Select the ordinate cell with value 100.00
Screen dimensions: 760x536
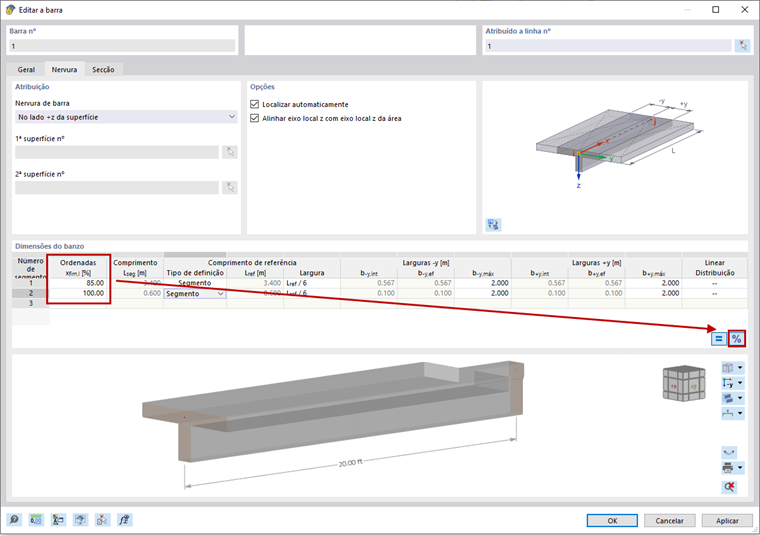78,293
